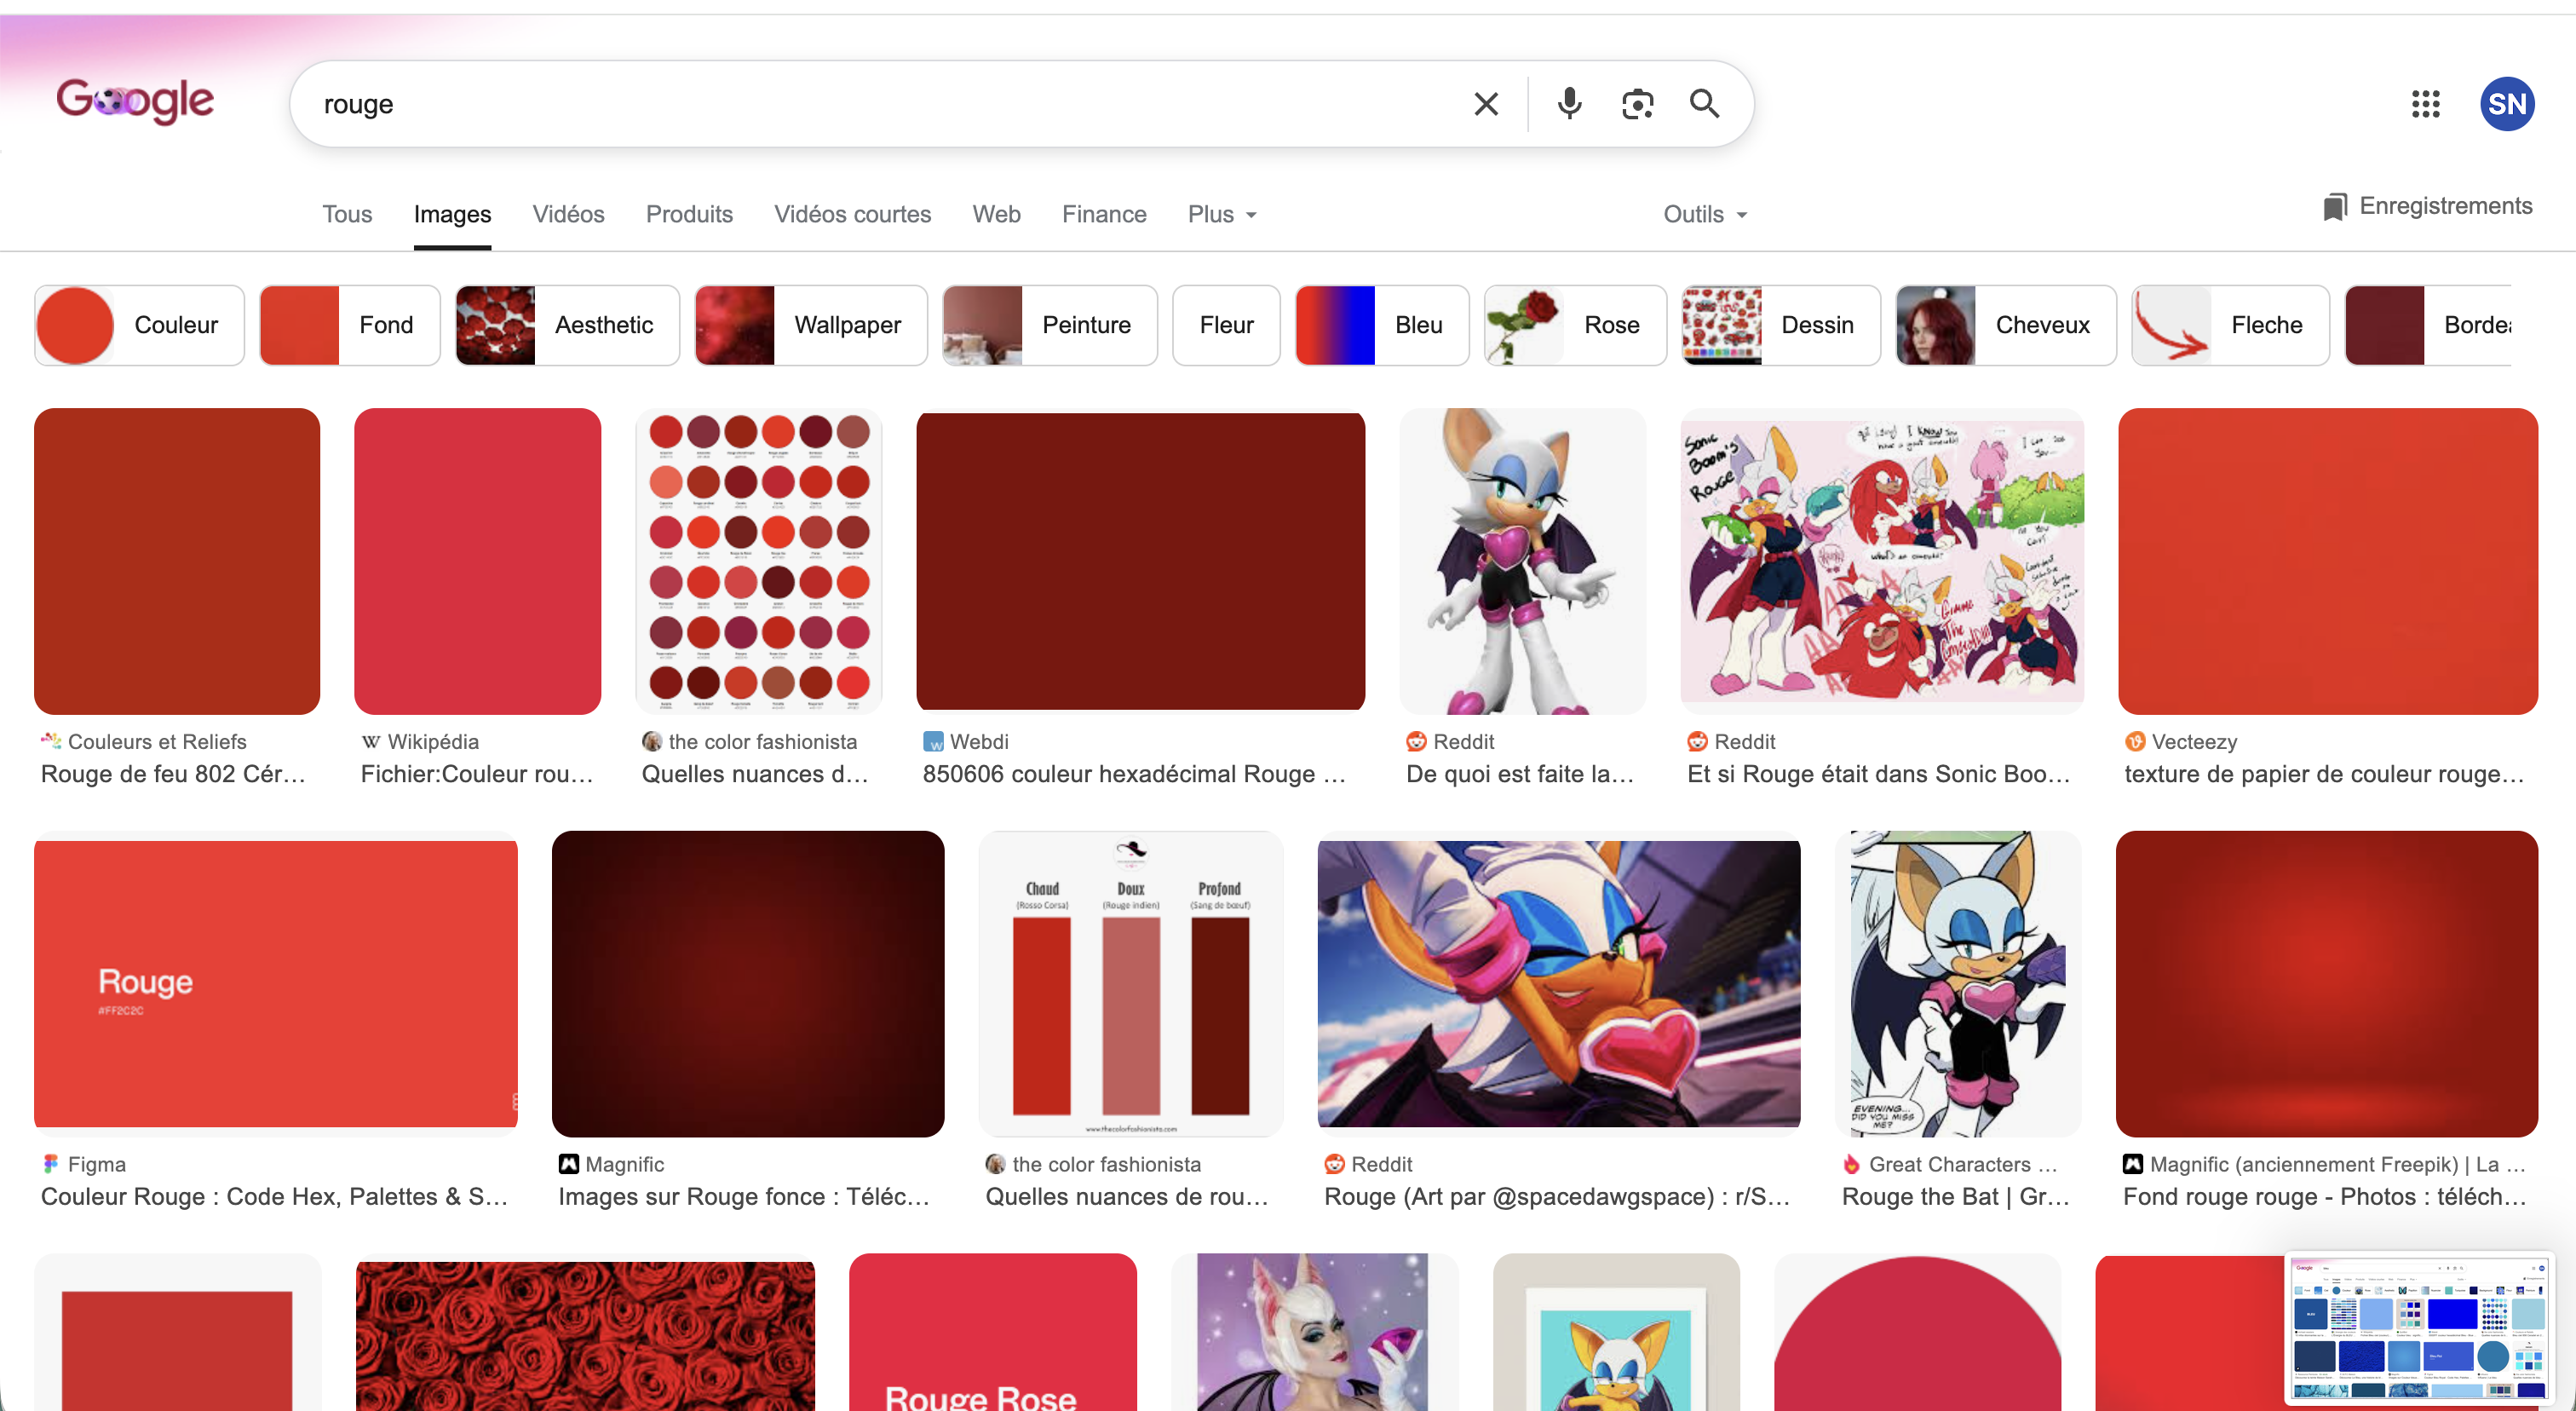This screenshot has width=2576, height=1411.
Task: Filter by the Cheveux chip
Action: [2006, 325]
